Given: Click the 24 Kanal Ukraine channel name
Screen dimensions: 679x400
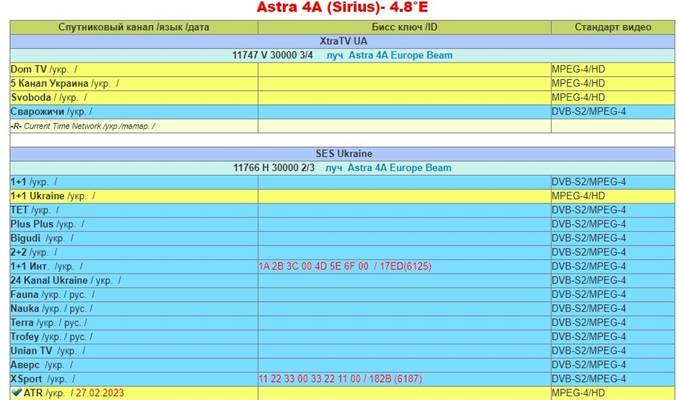Looking at the screenshot, I should coord(49,281).
